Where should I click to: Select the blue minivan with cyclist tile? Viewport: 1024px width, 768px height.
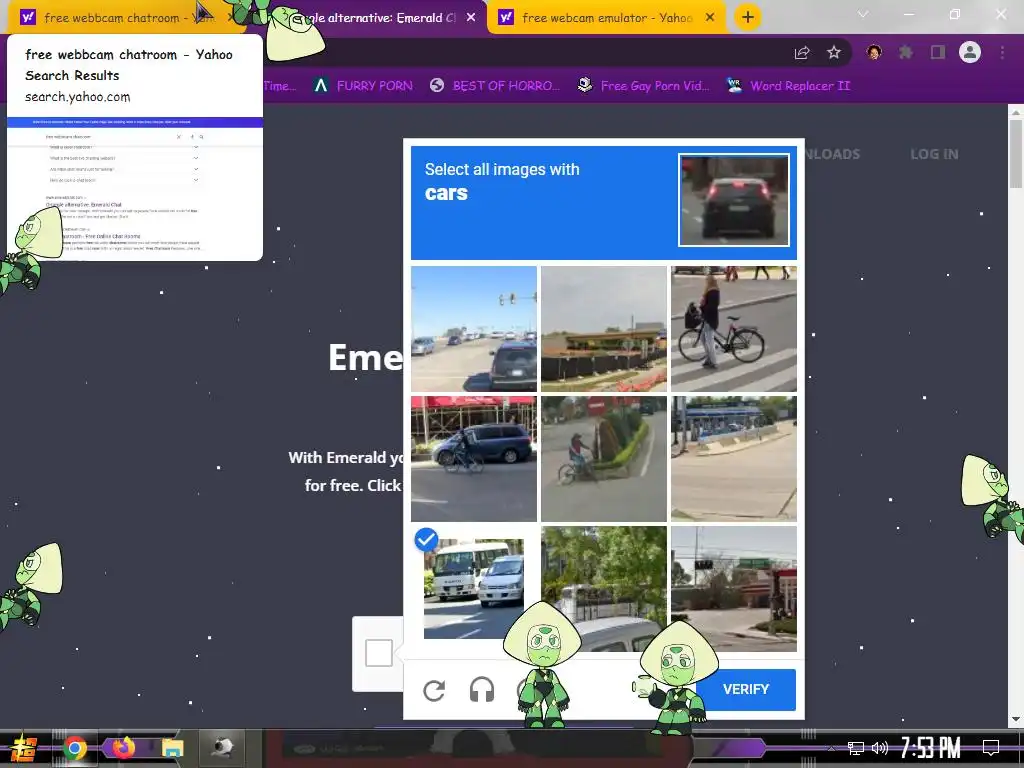pos(474,459)
